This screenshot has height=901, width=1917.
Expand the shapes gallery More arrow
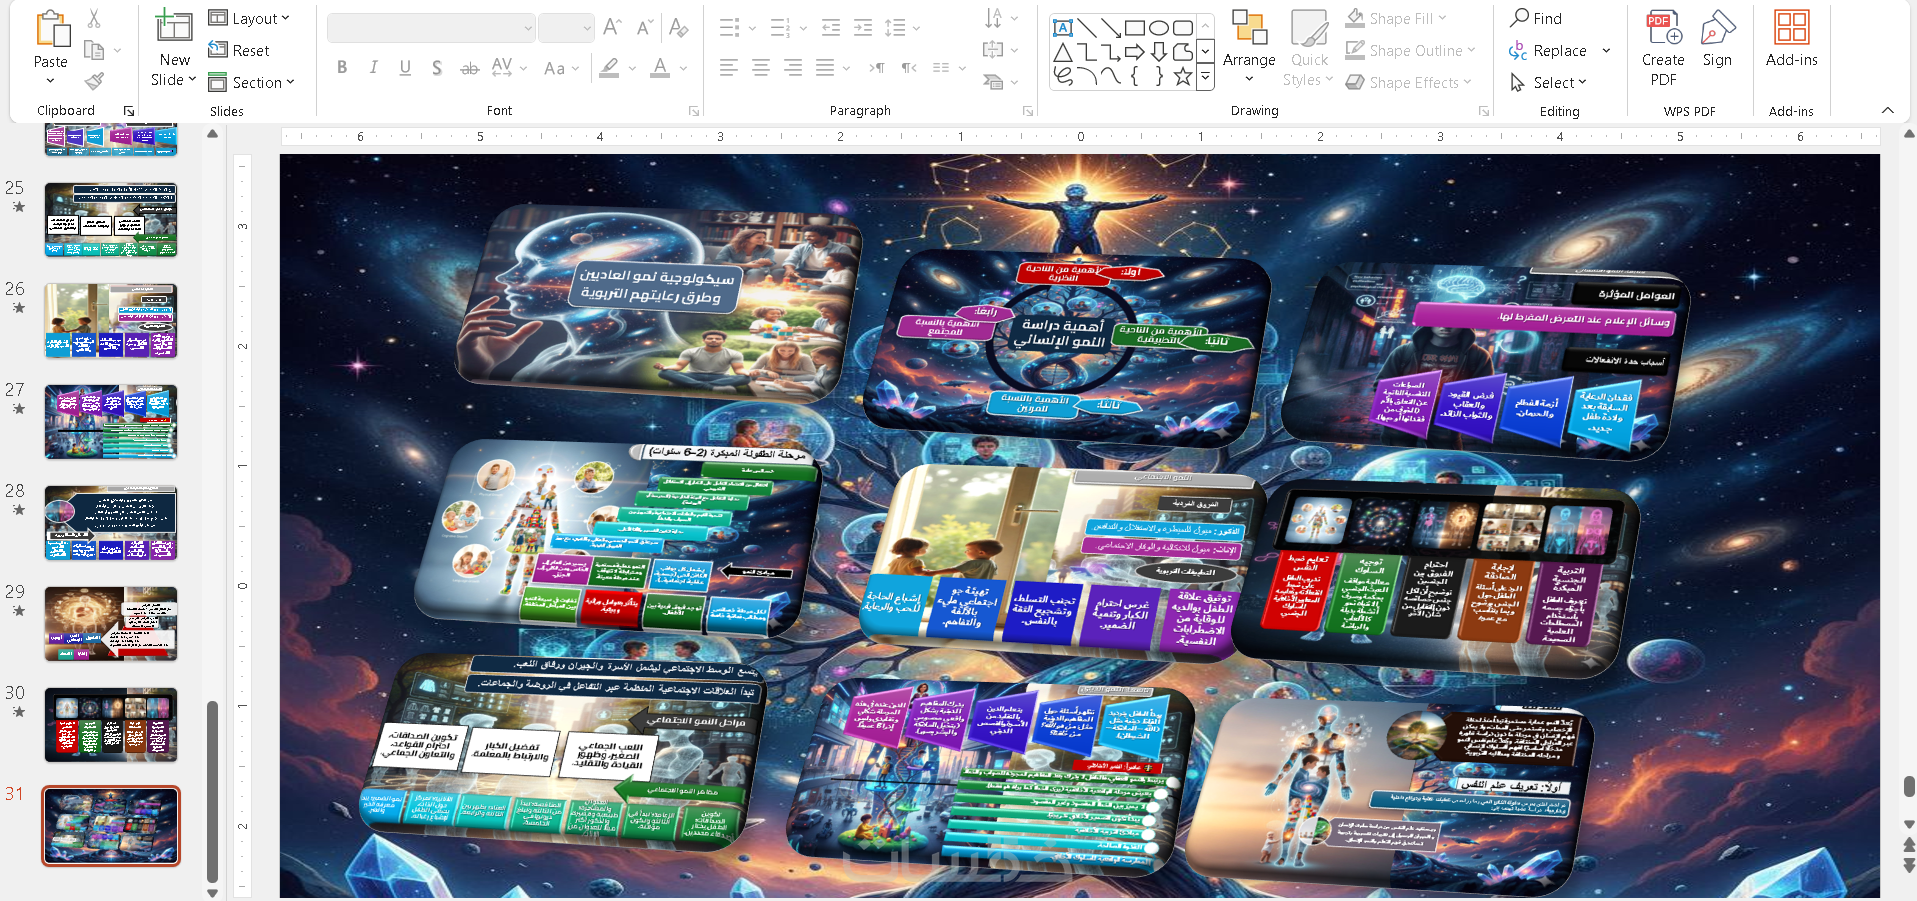[x=1206, y=76]
